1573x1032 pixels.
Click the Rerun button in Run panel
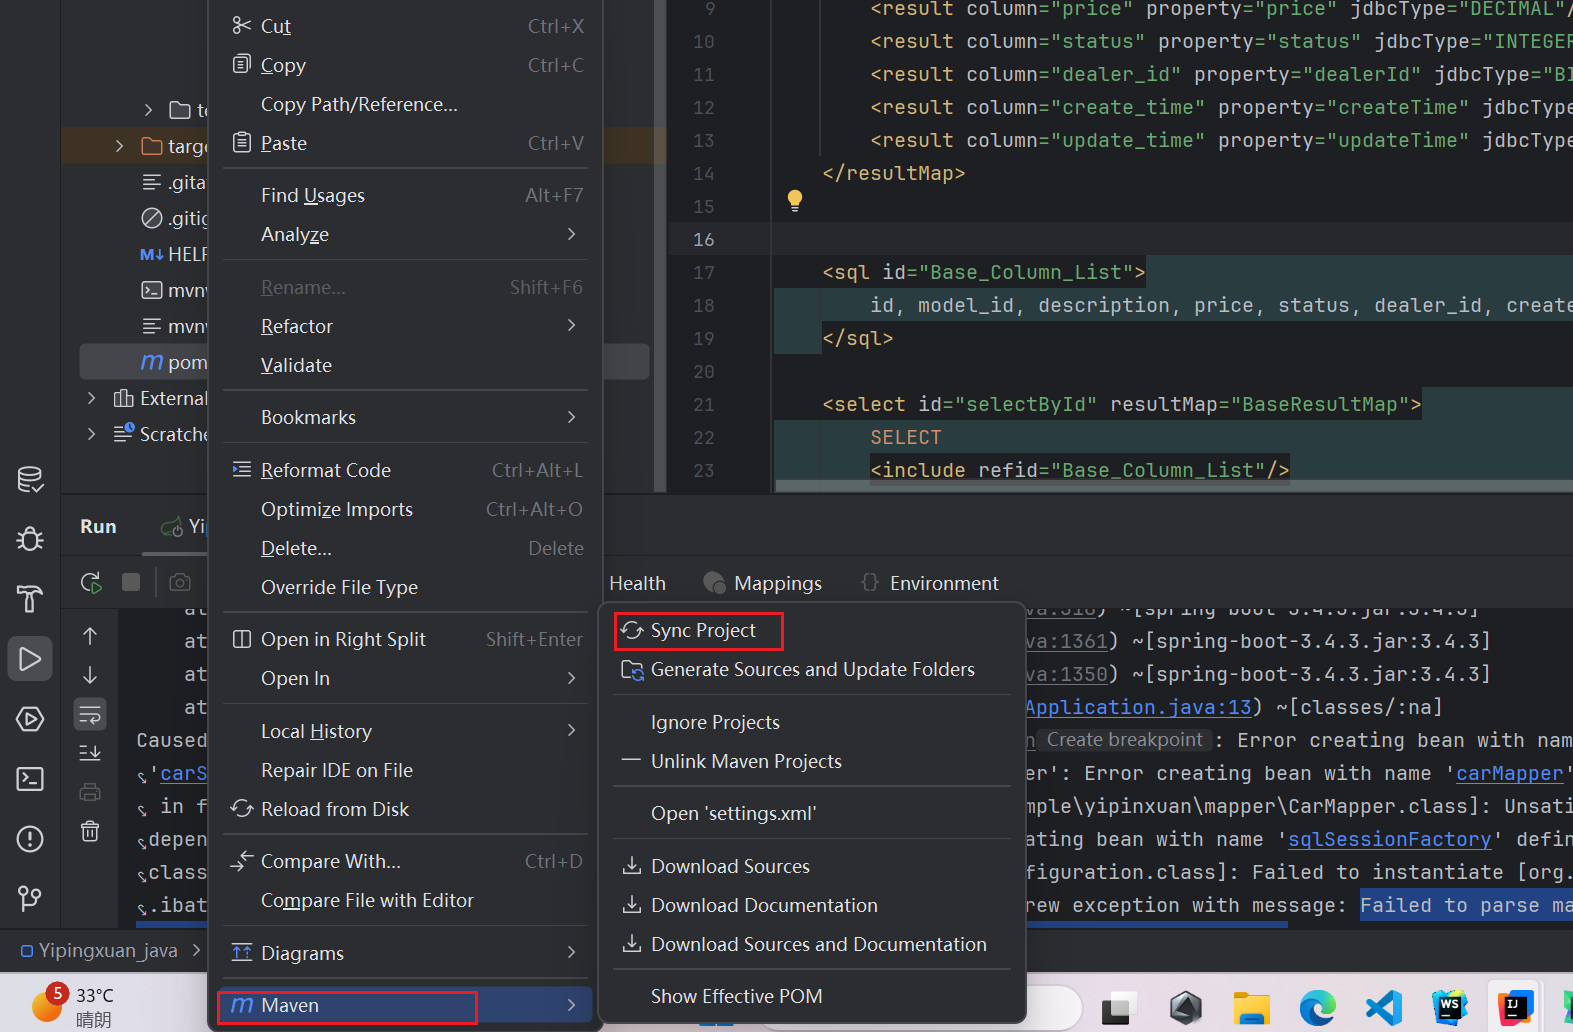[x=91, y=582]
